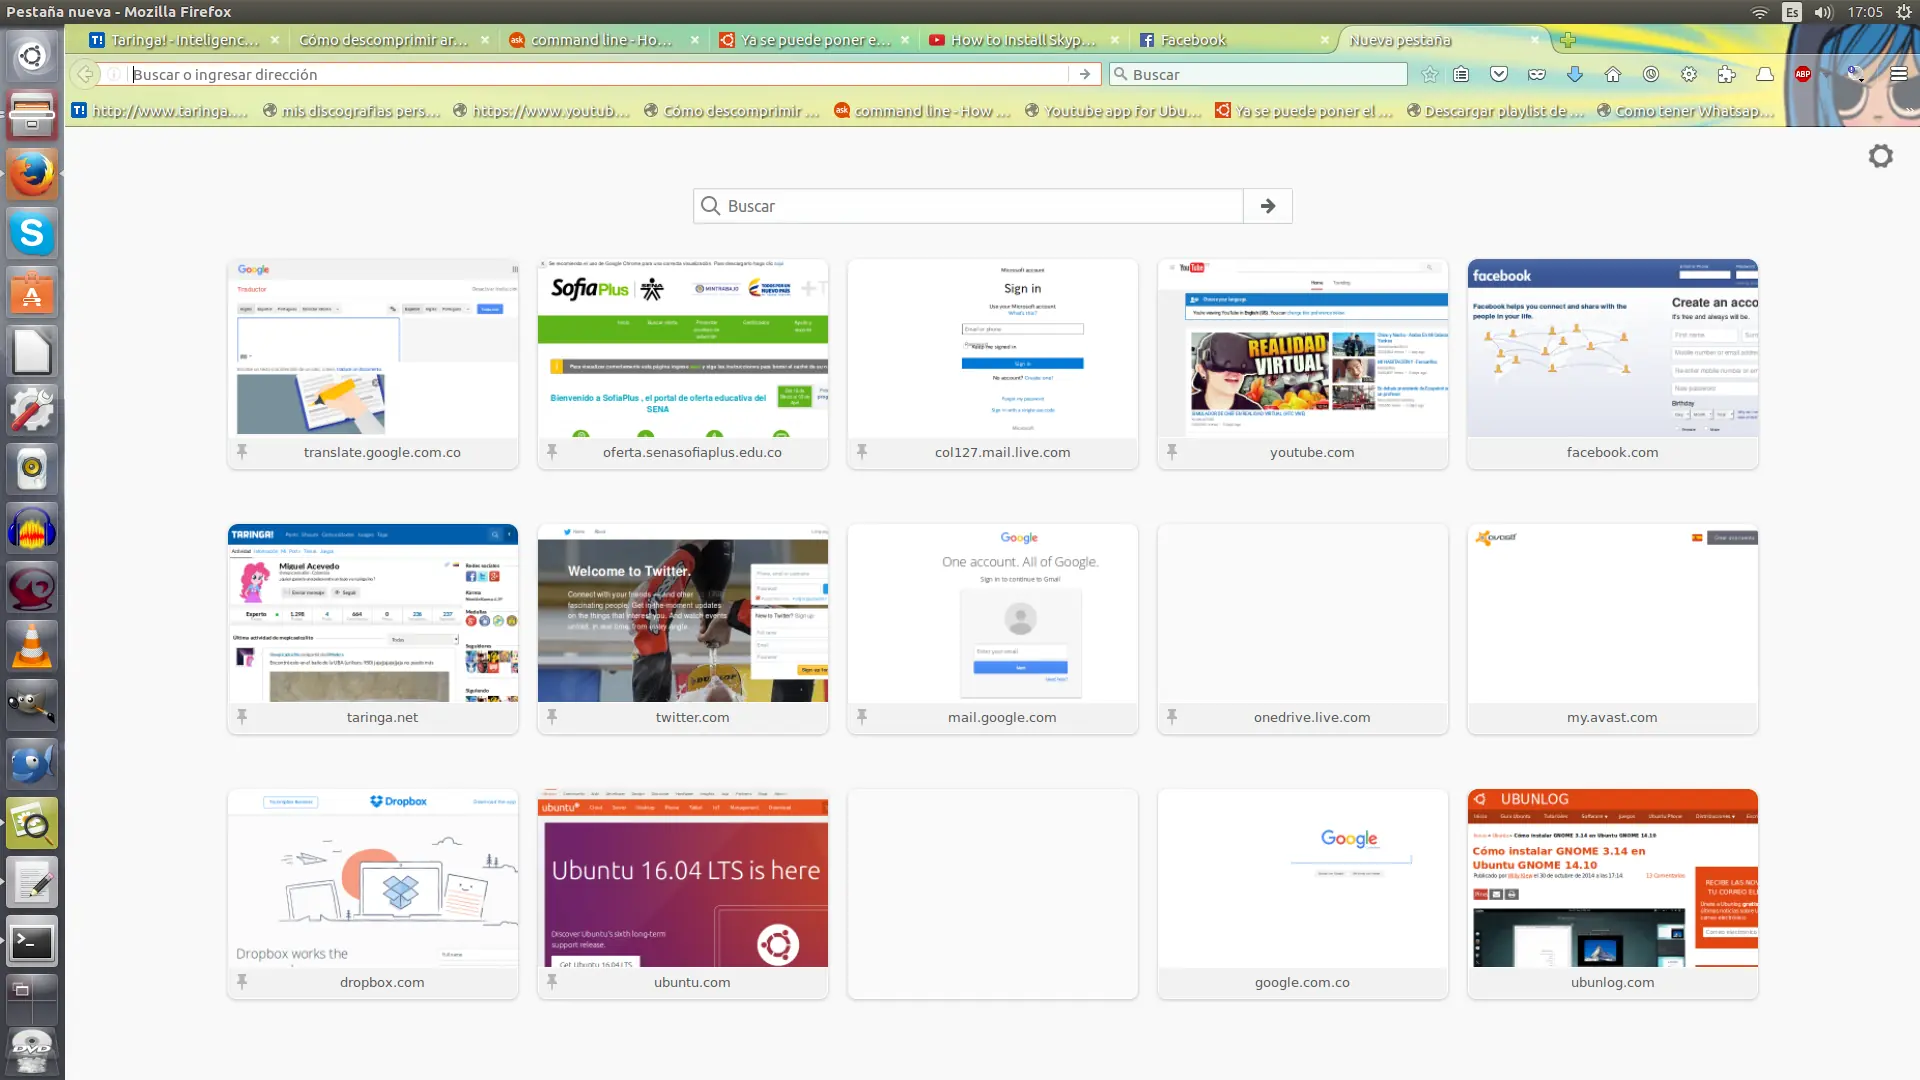Pin the dropbox.com tile

[242, 982]
